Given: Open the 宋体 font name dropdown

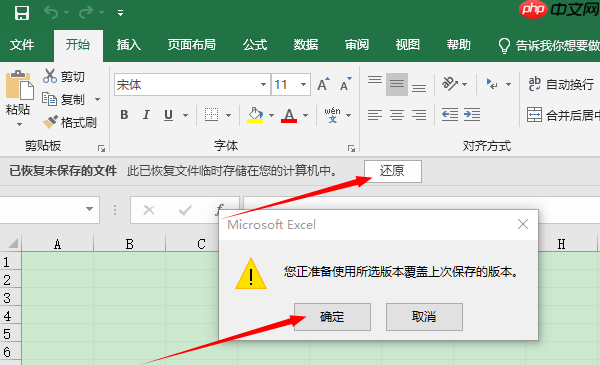Looking at the screenshot, I should [263, 85].
